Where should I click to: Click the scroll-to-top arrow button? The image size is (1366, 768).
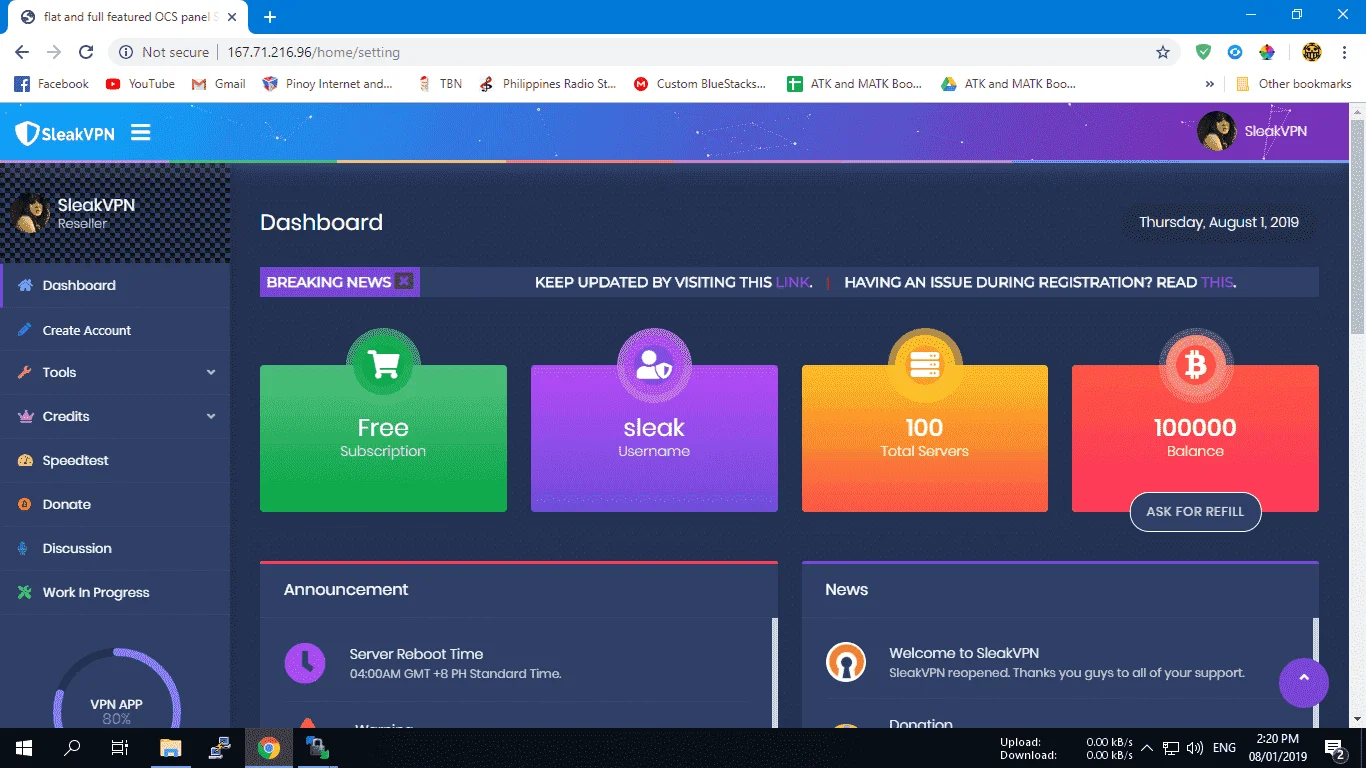pyautogui.click(x=1303, y=682)
